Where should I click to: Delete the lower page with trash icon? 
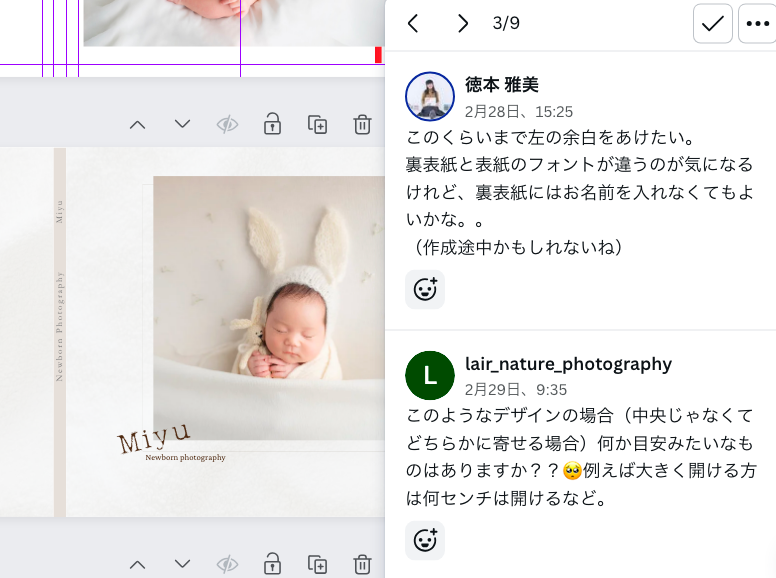[x=362, y=564]
